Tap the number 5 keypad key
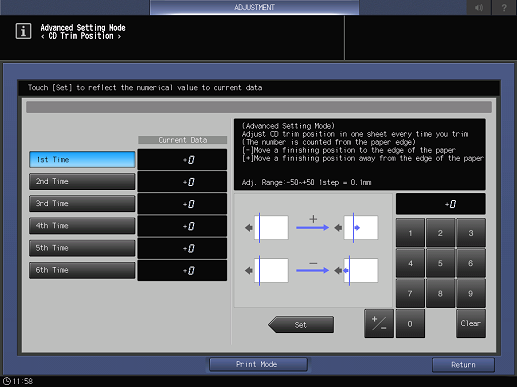Image resolution: width=517 pixels, height=387 pixels. 440,263
